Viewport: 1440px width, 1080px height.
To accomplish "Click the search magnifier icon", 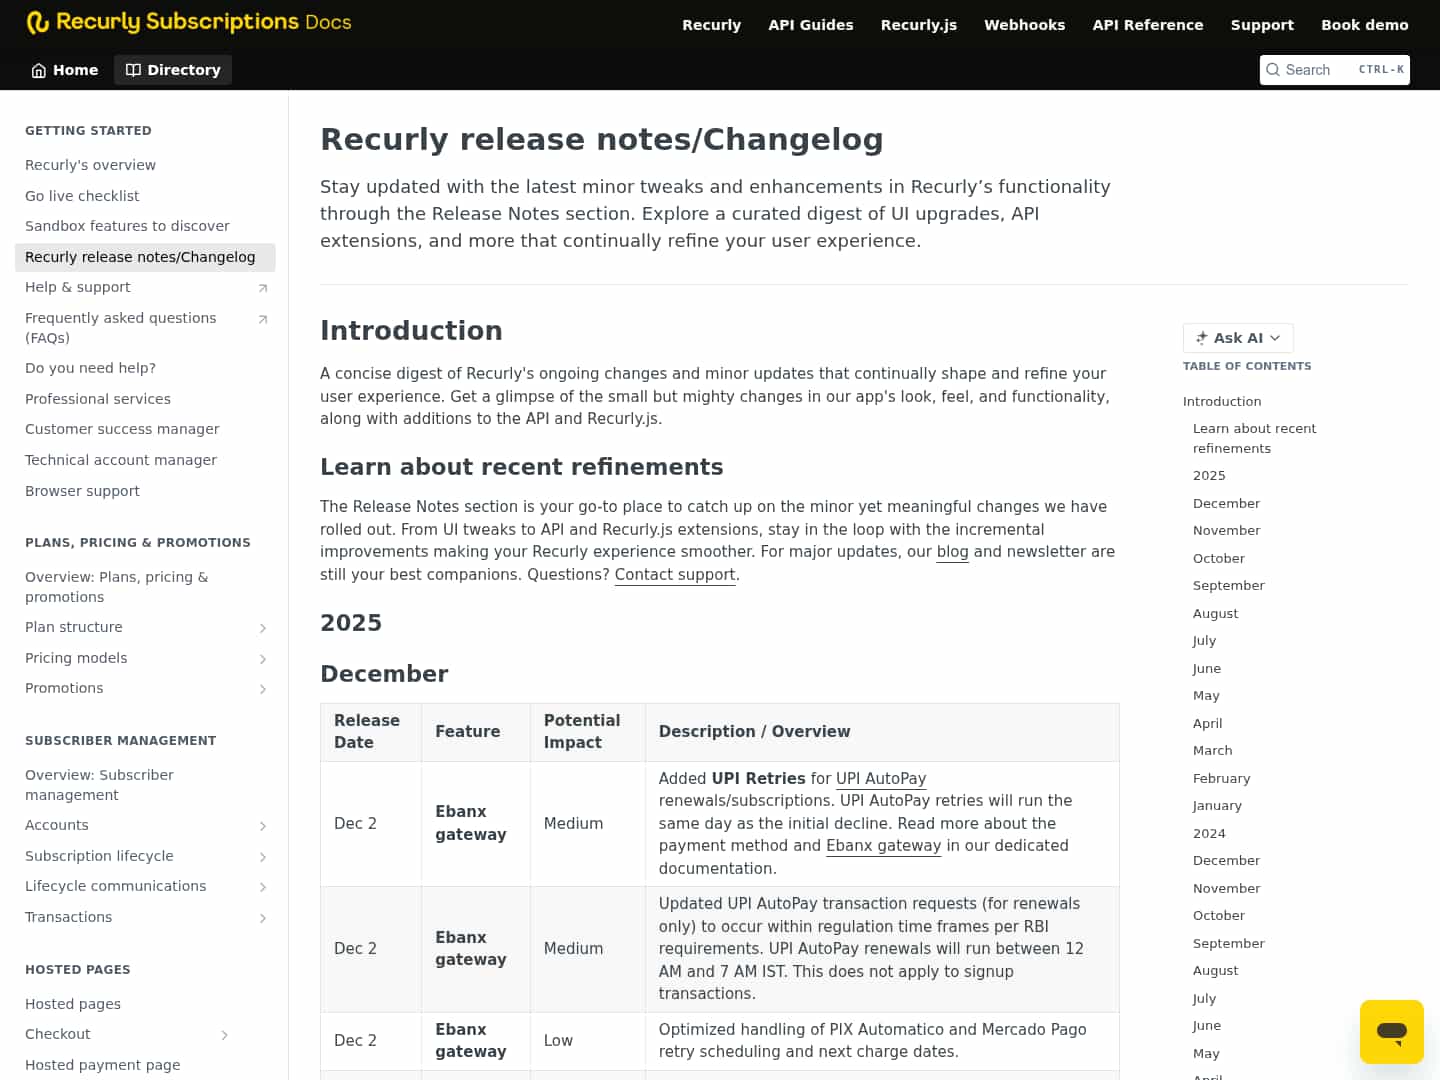I will (1273, 70).
